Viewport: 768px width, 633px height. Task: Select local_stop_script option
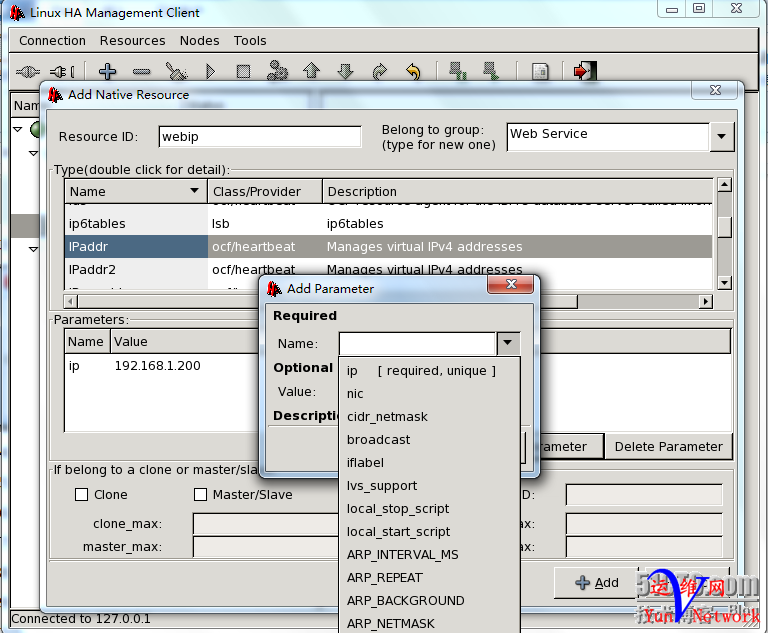coord(429,509)
